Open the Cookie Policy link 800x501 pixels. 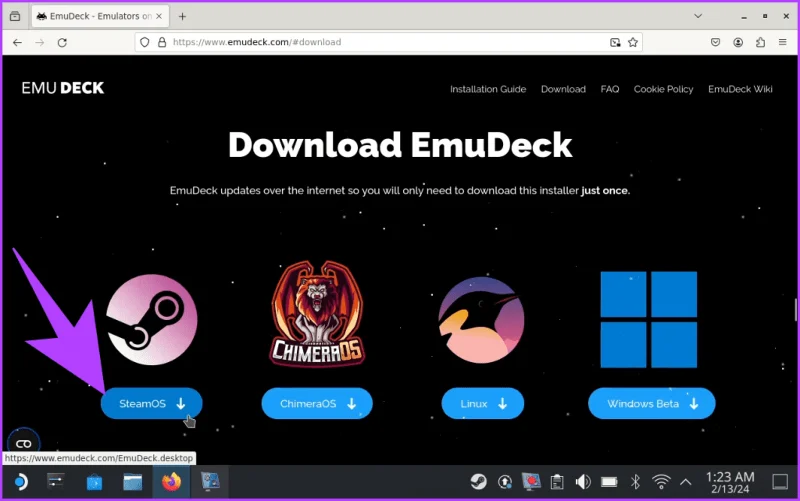click(663, 89)
